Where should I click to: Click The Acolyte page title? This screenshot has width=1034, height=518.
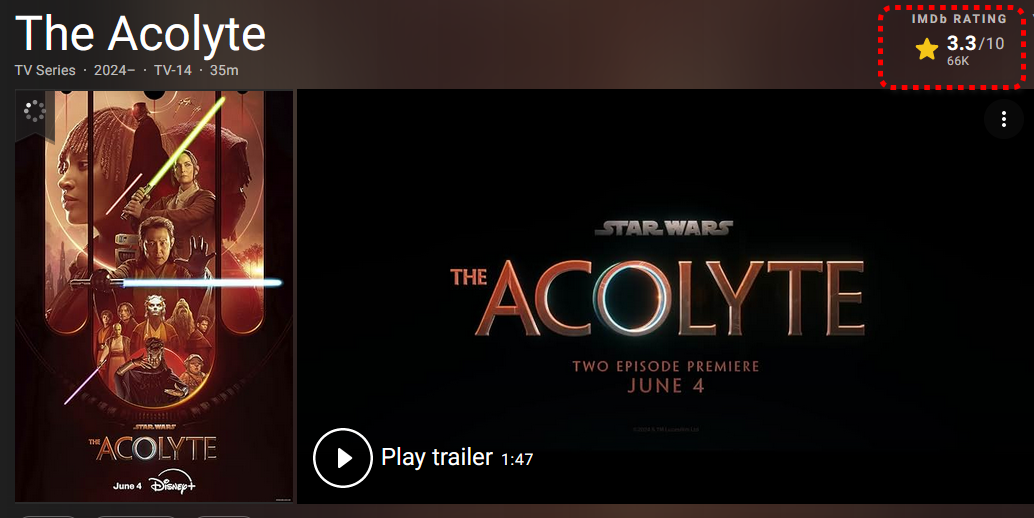tap(140, 34)
